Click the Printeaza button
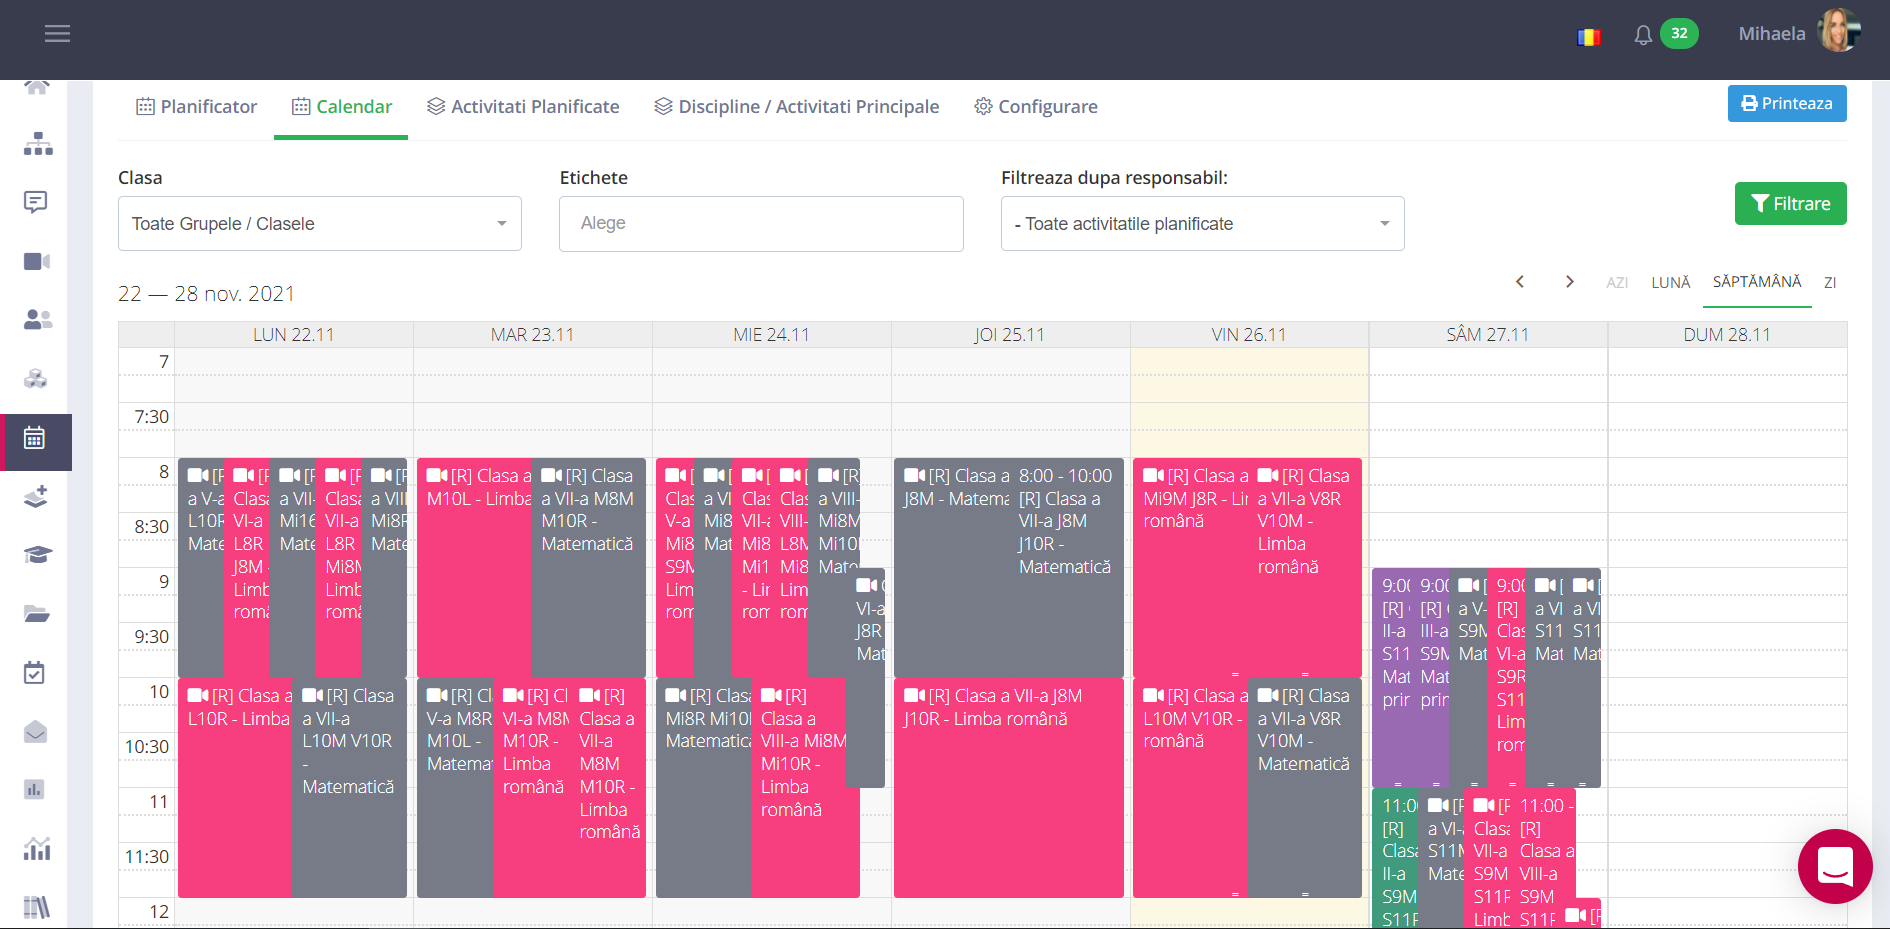The image size is (1890, 929). 1787,104
